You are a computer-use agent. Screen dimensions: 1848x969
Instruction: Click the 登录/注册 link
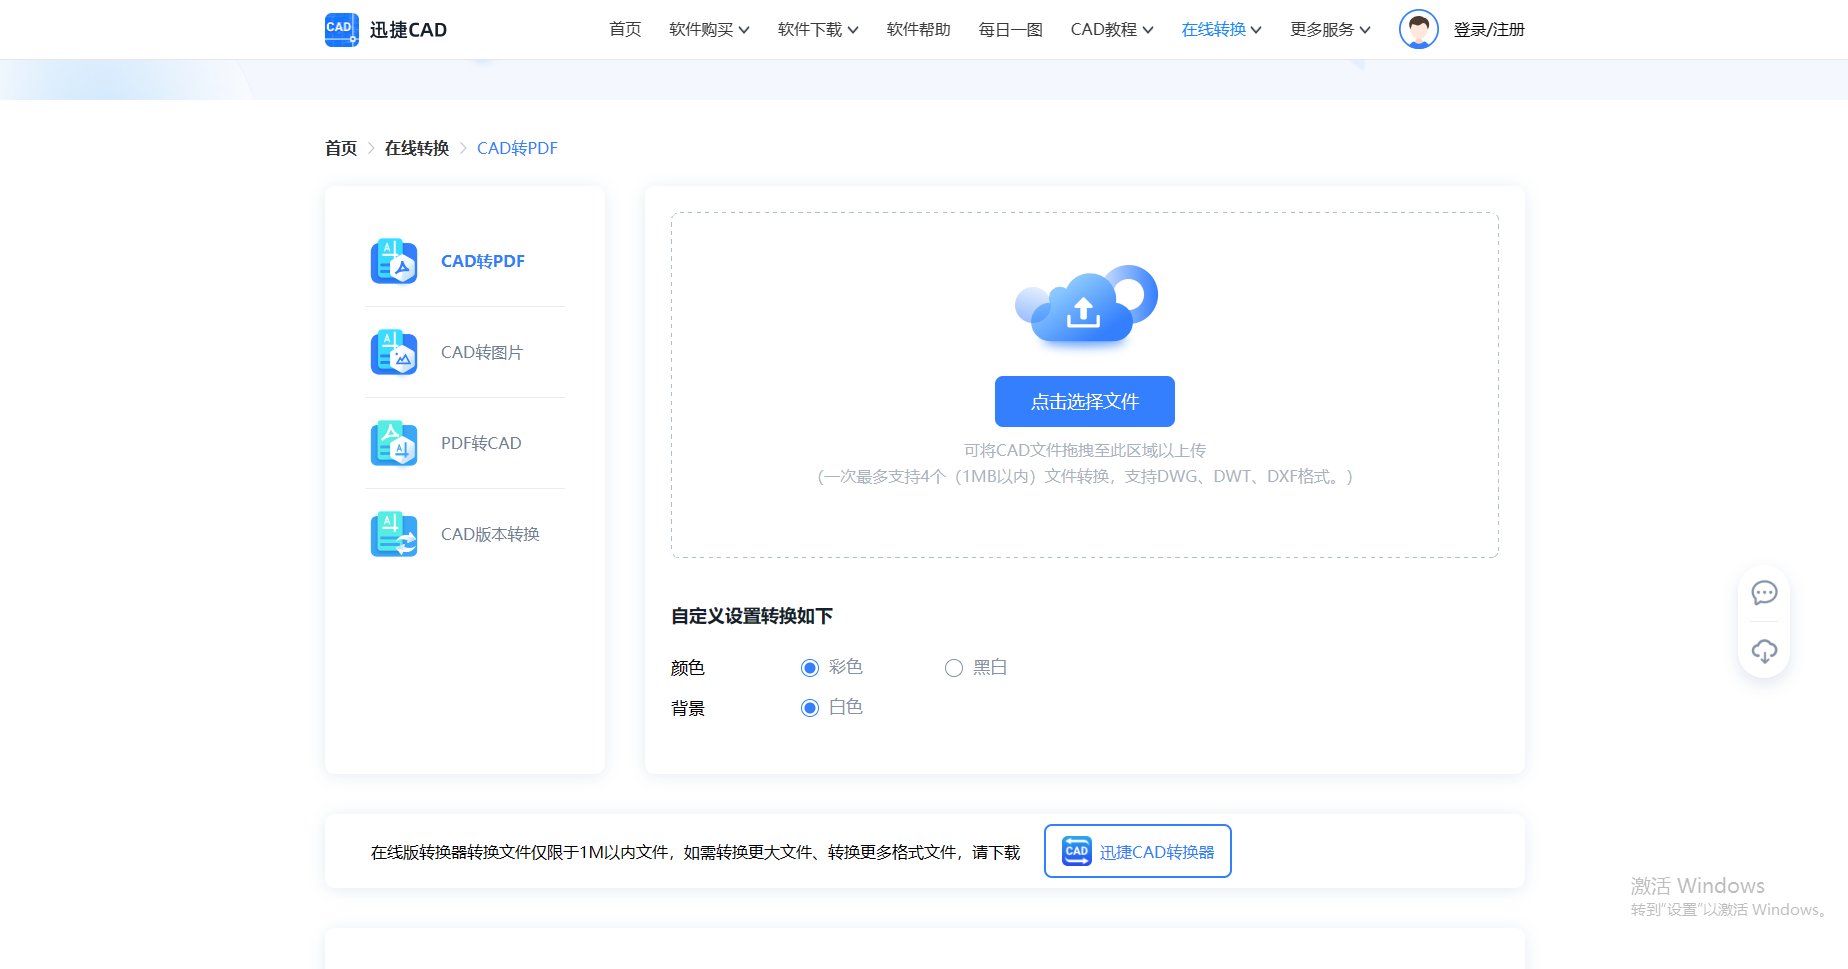(x=1489, y=30)
